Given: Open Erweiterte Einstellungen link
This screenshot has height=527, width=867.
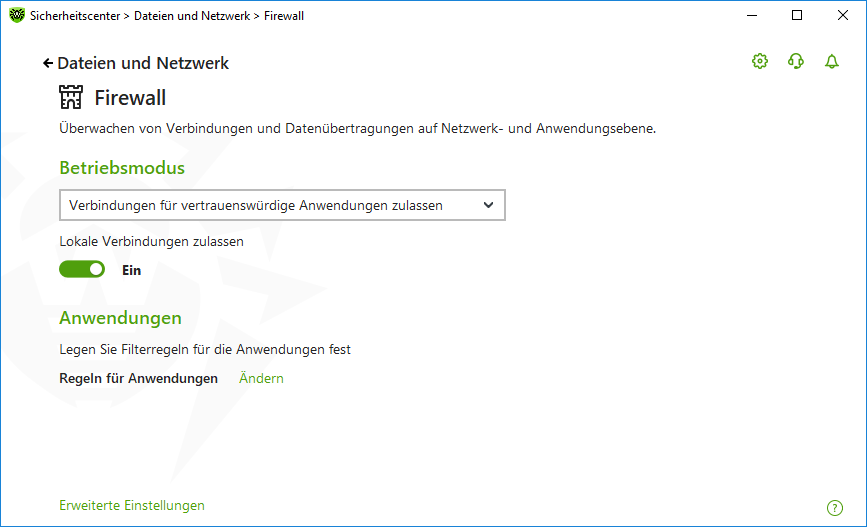Looking at the screenshot, I should [x=132, y=505].
